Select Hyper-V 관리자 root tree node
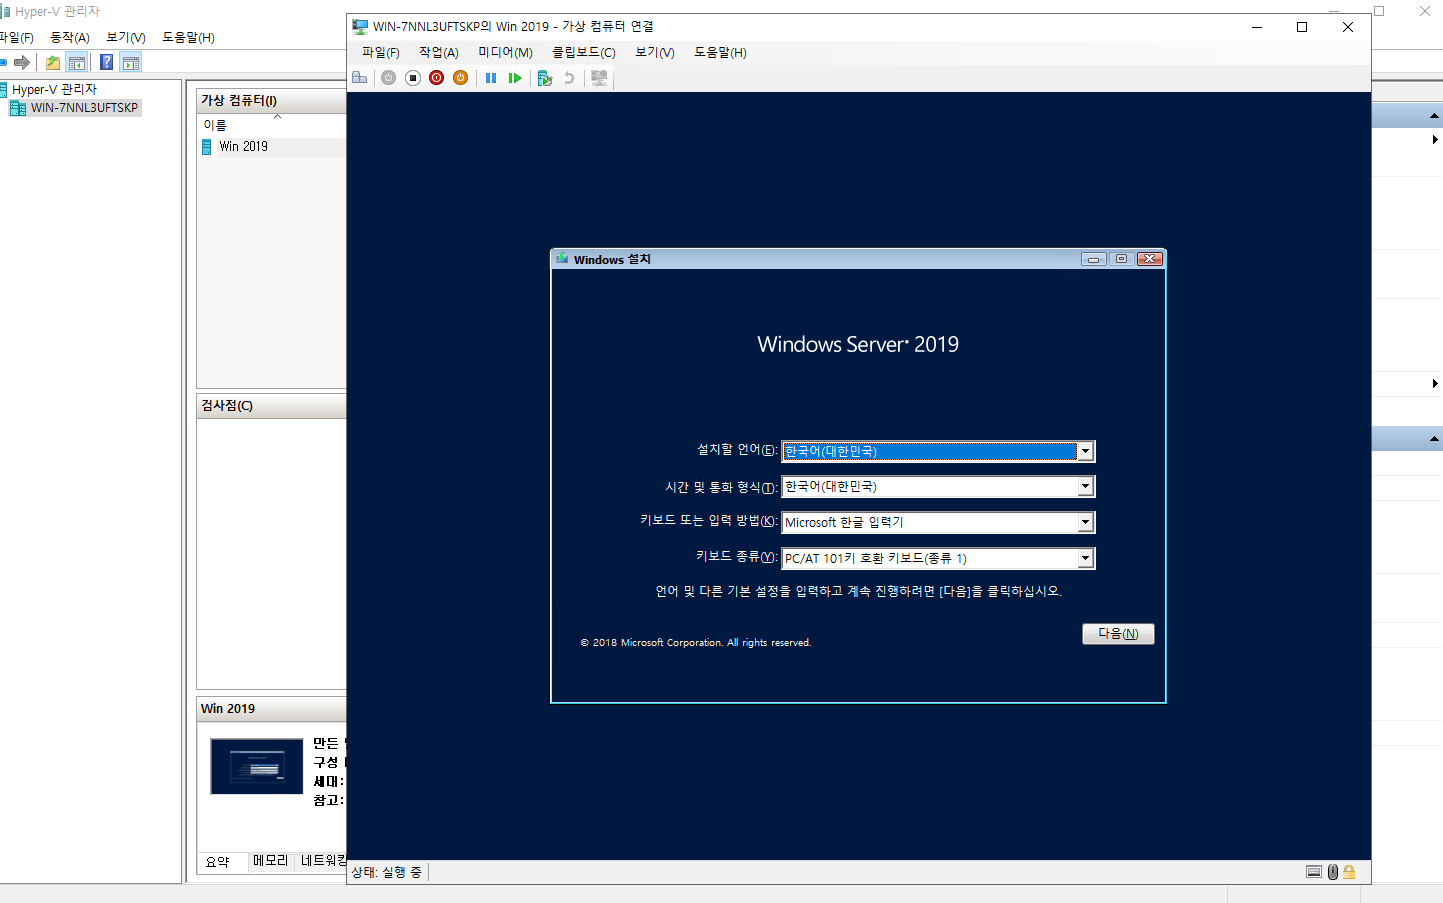Viewport: 1443px width, 903px height. point(54,89)
